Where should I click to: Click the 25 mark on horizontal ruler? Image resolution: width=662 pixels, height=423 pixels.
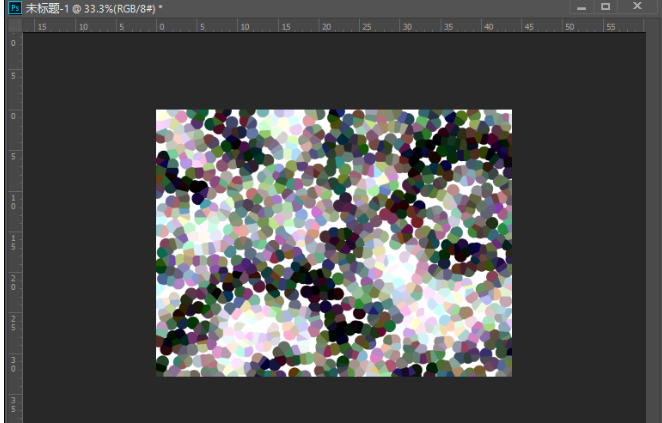[366, 26]
